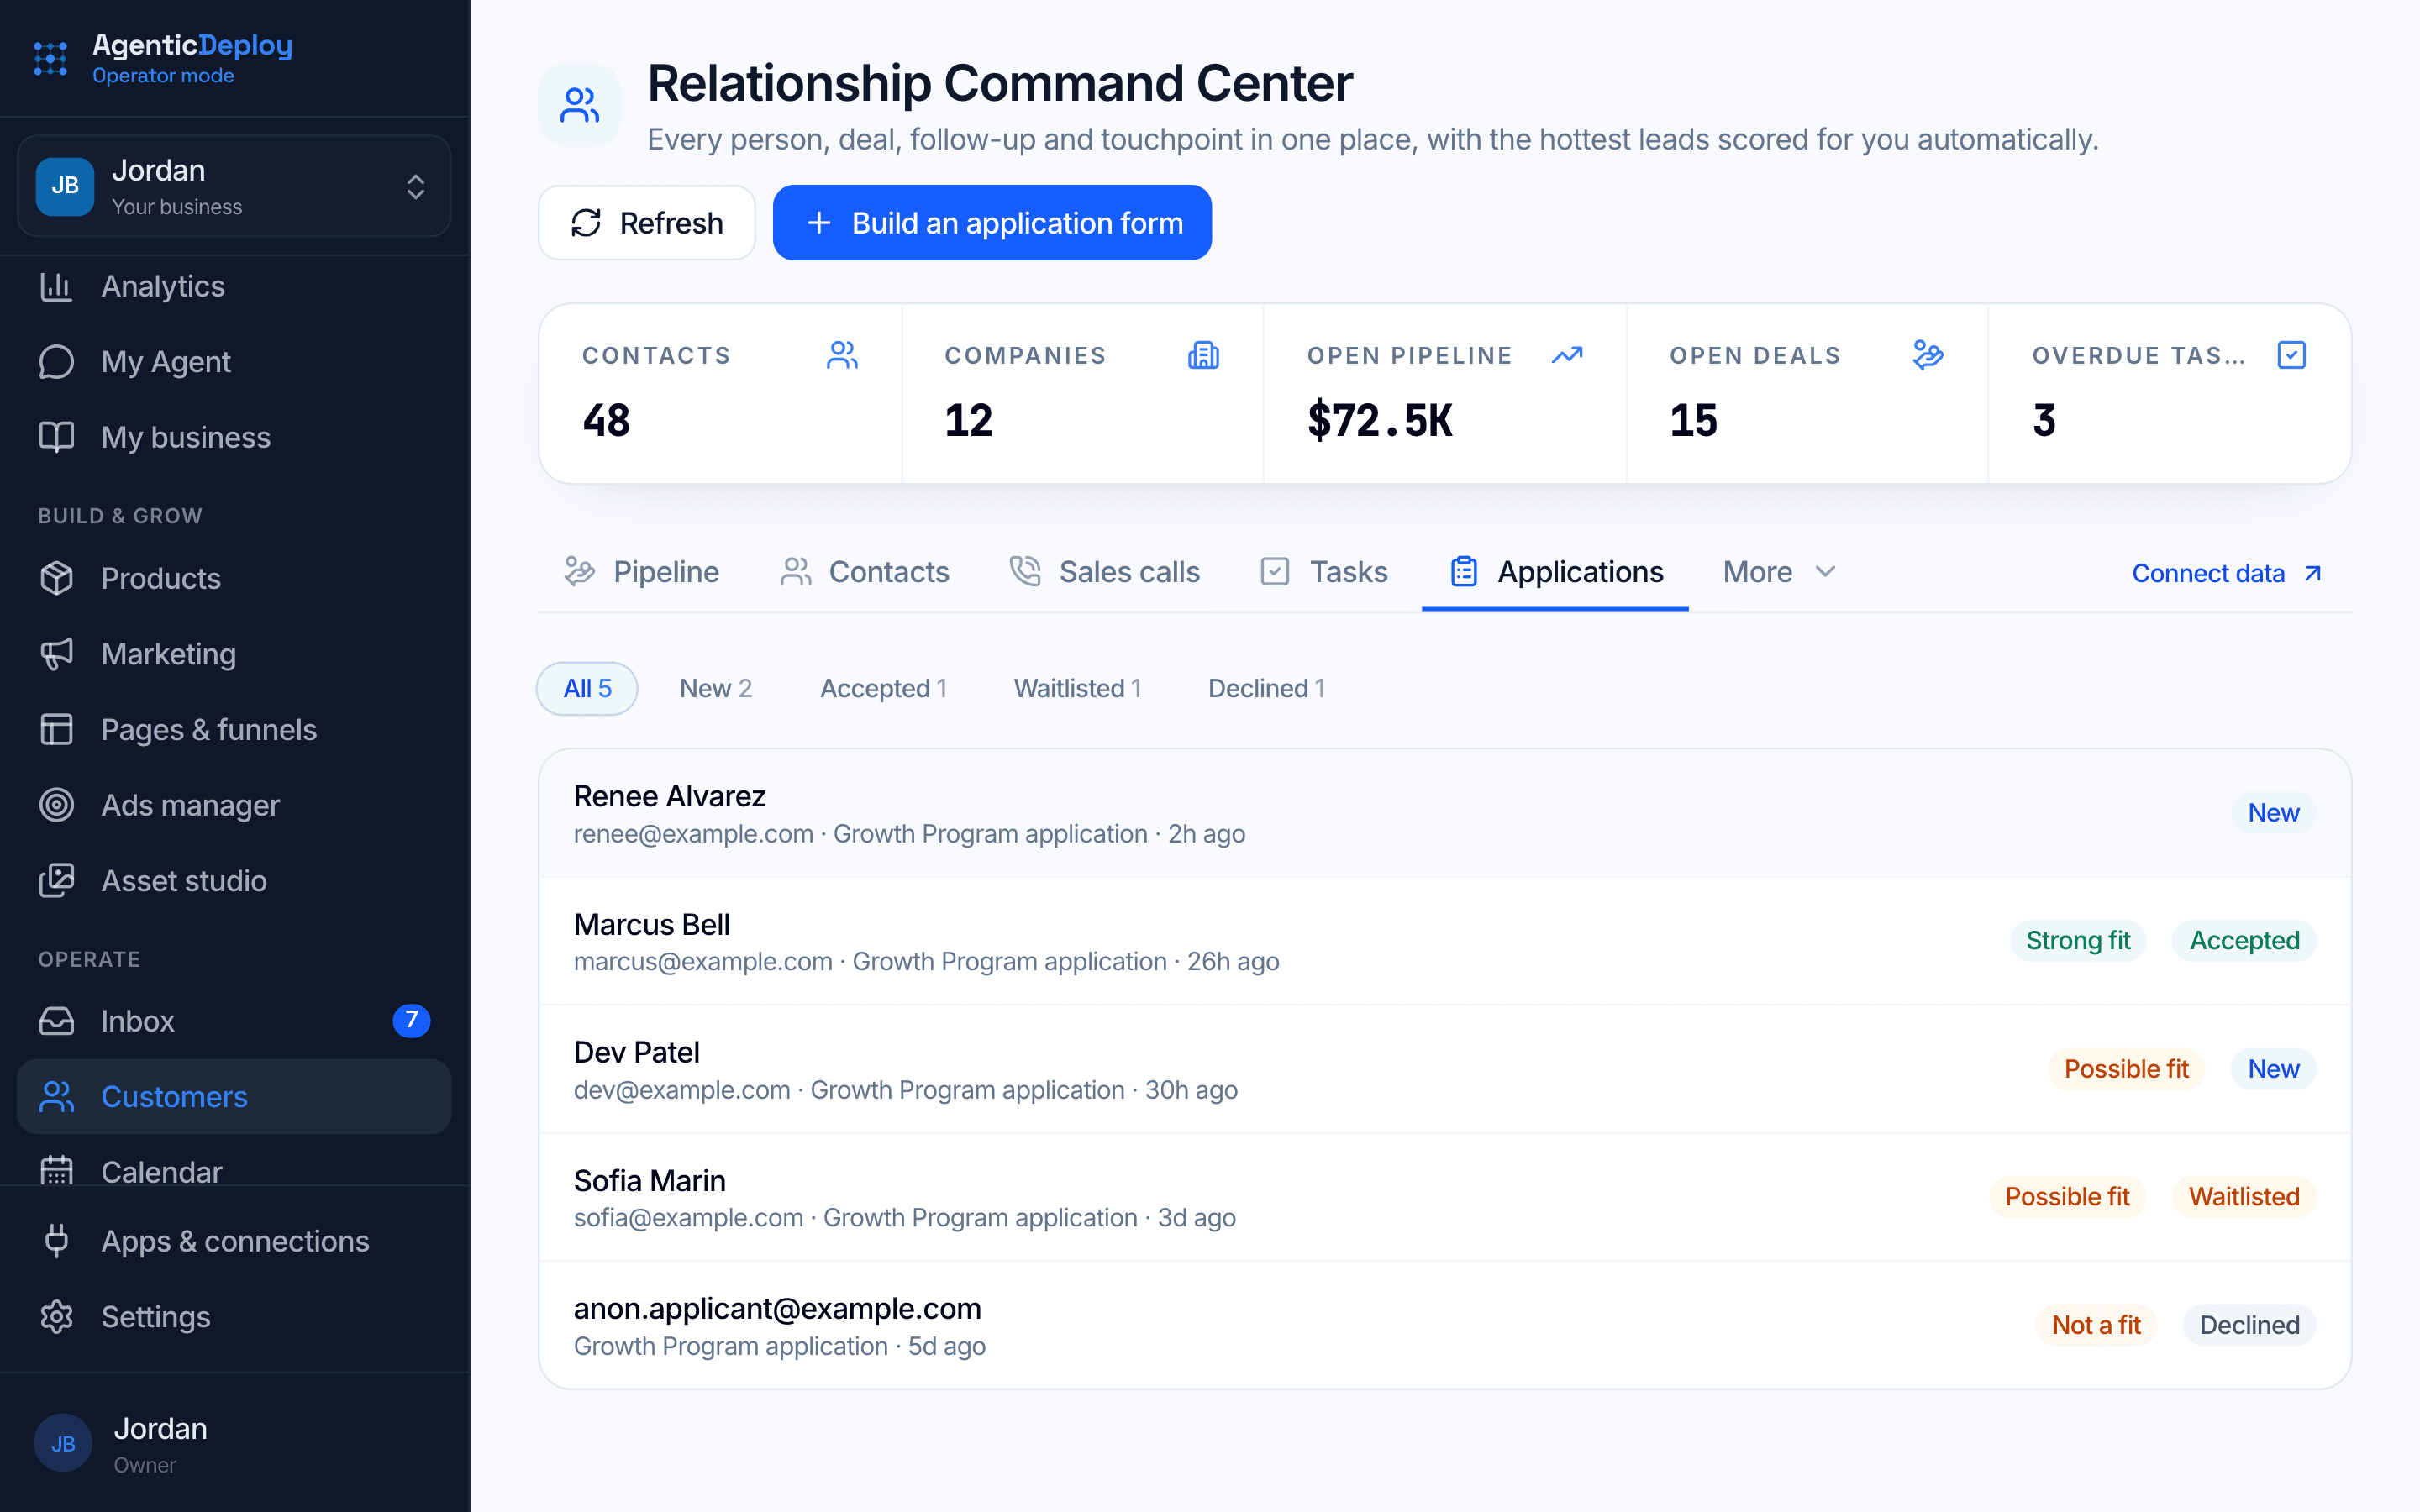
Task: Open Settings gear in sidebar
Action: [x=234, y=1317]
